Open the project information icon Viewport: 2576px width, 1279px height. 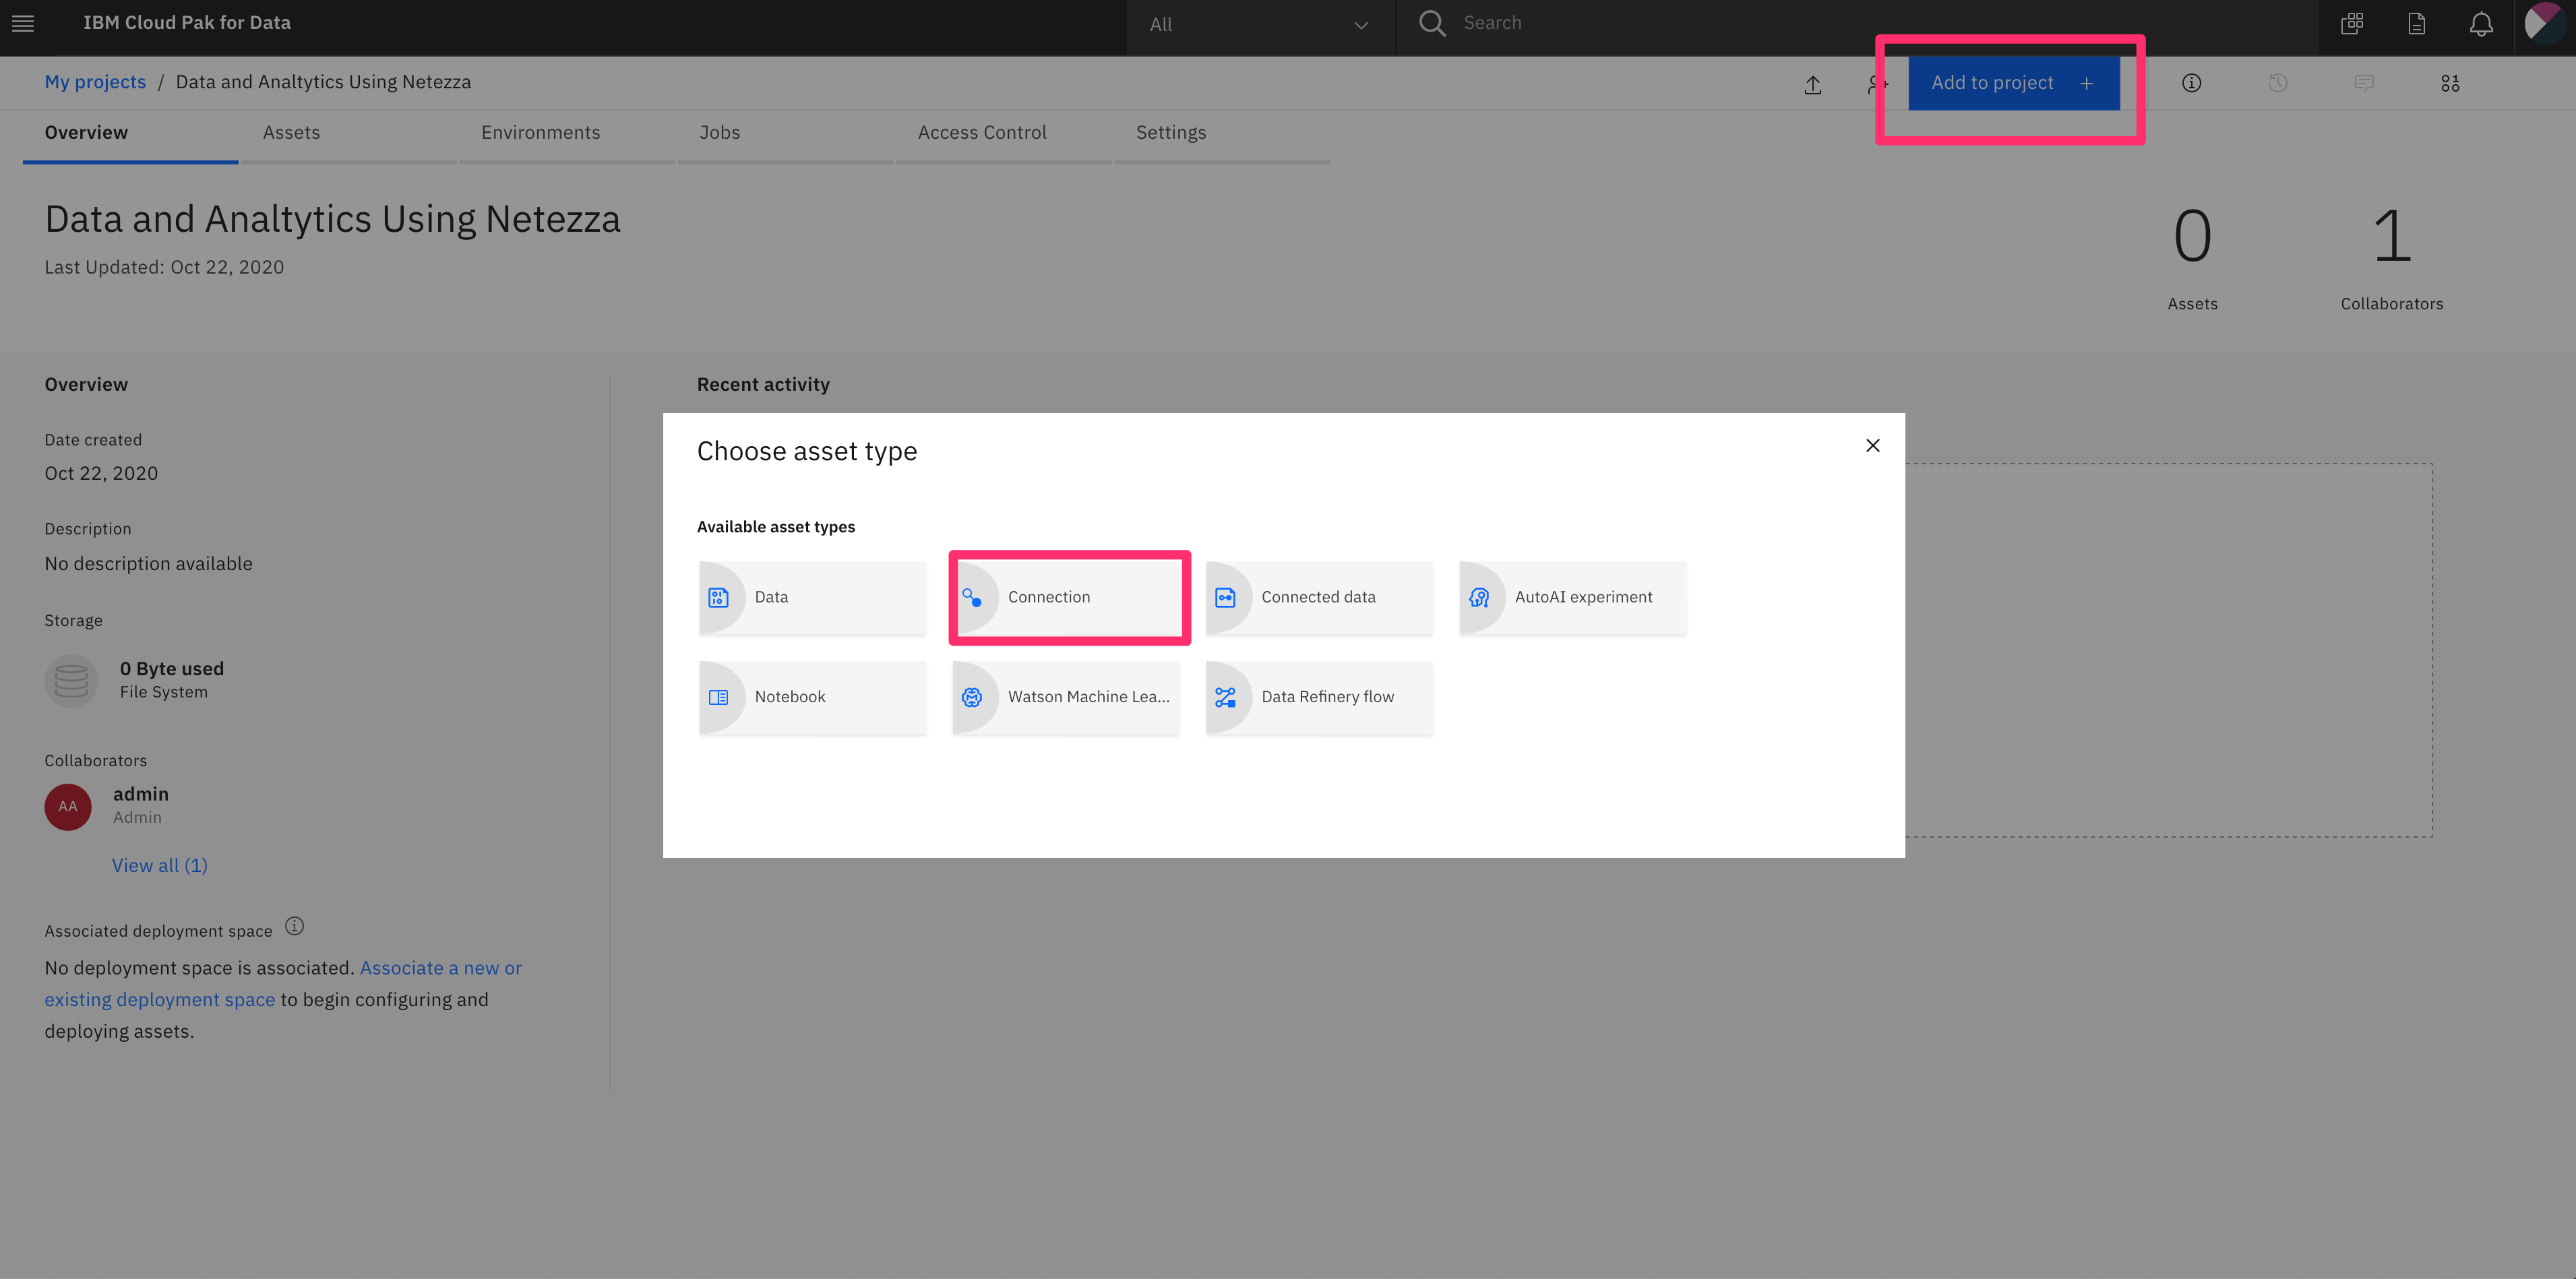pos(2191,83)
